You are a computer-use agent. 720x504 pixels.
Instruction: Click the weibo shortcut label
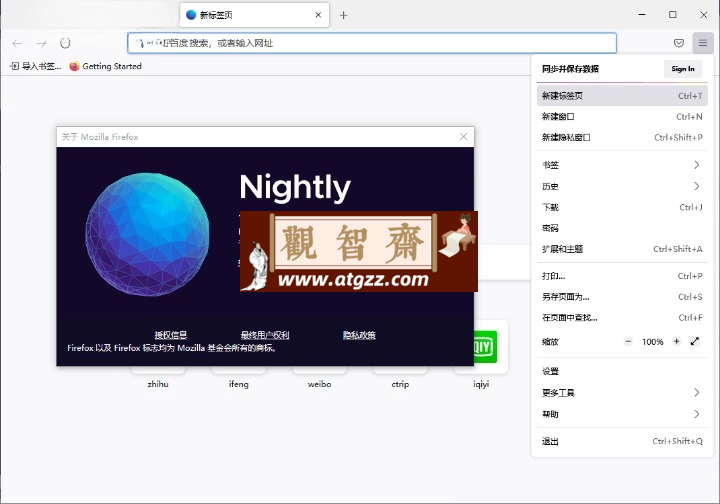[320, 384]
